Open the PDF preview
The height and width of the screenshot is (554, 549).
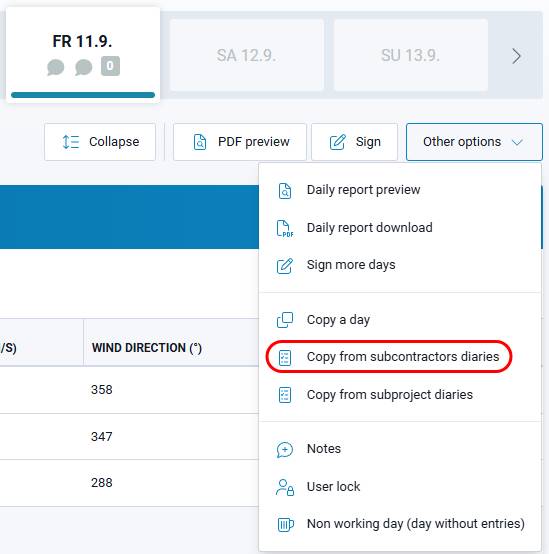240,142
